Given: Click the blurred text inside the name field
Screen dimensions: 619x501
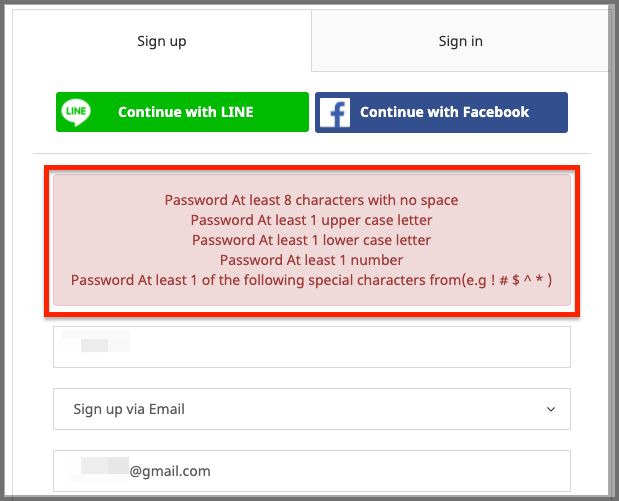Looking at the screenshot, I should tap(96, 342).
